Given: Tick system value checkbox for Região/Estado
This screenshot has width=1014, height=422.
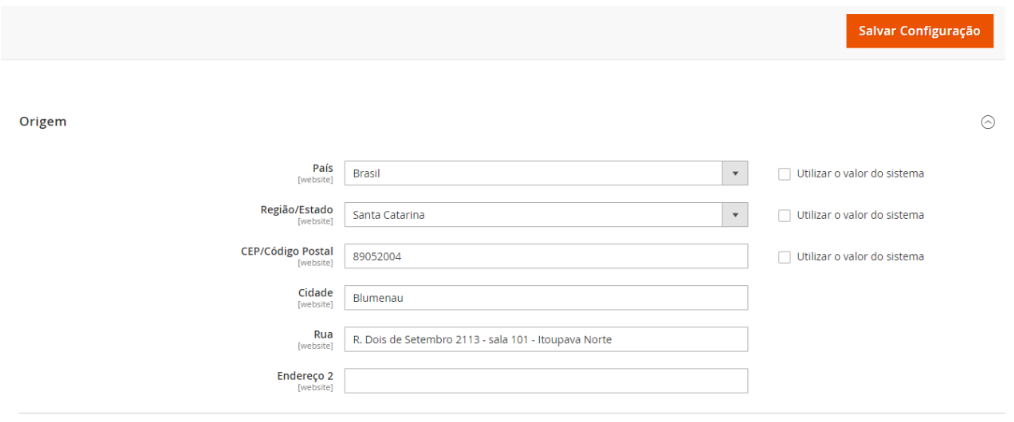Looking at the screenshot, I should pos(784,215).
